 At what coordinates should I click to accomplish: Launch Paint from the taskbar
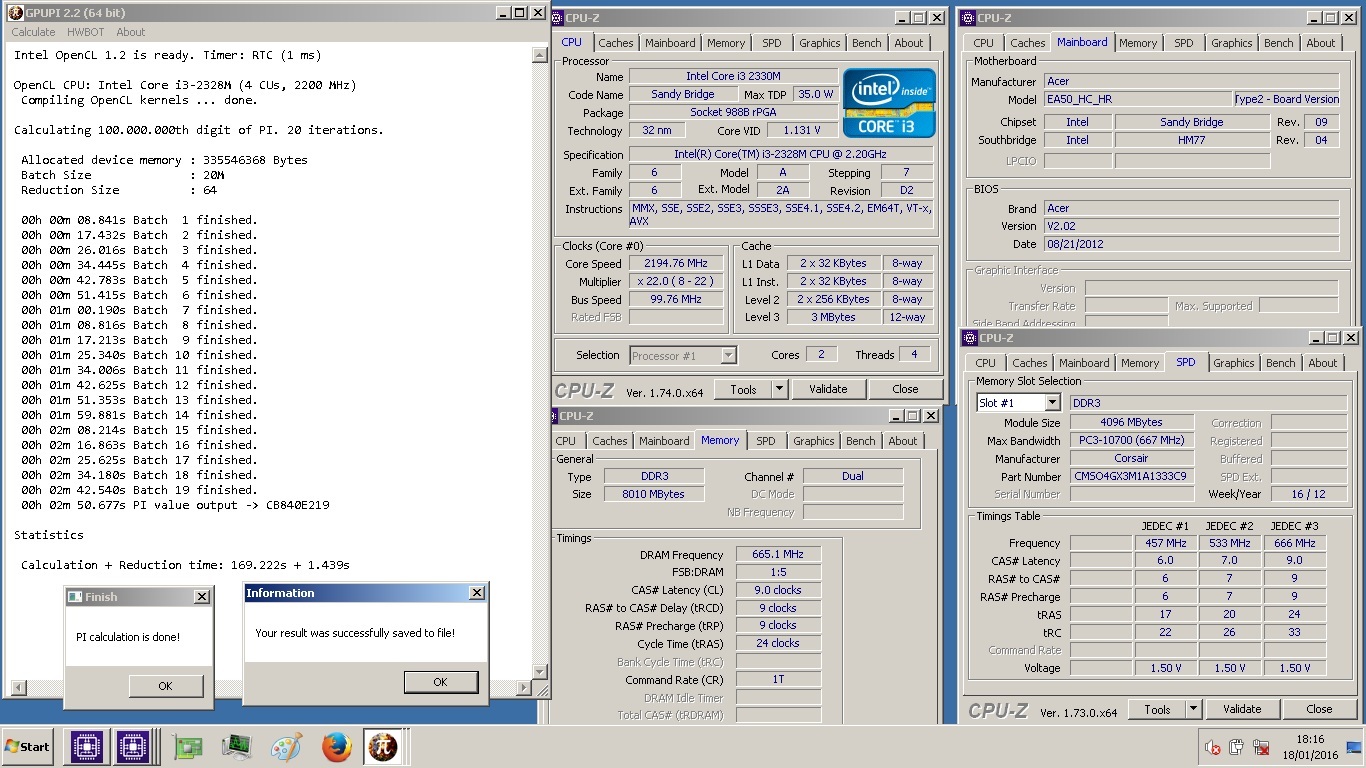coord(286,747)
